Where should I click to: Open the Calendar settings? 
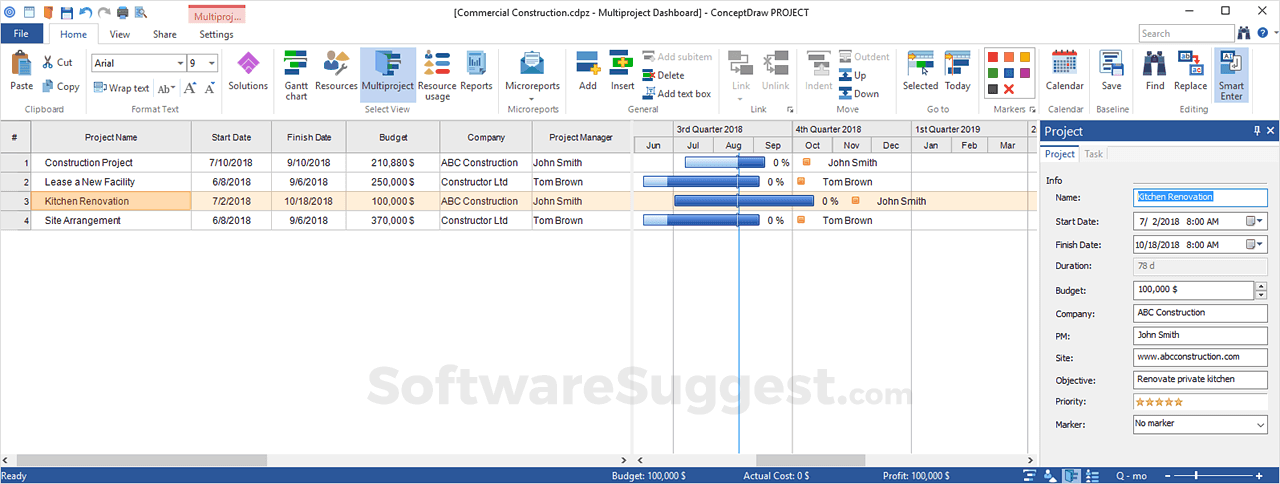pyautogui.click(x=1065, y=71)
